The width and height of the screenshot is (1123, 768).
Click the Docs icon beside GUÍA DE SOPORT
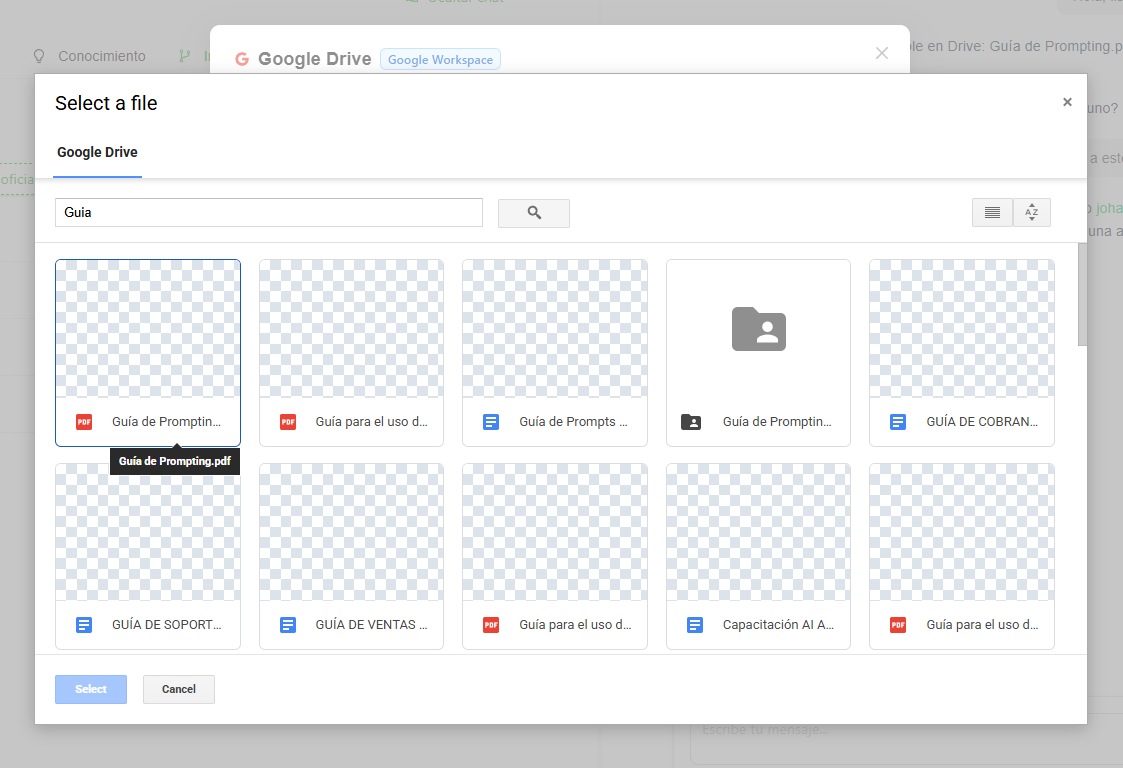[84, 625]
